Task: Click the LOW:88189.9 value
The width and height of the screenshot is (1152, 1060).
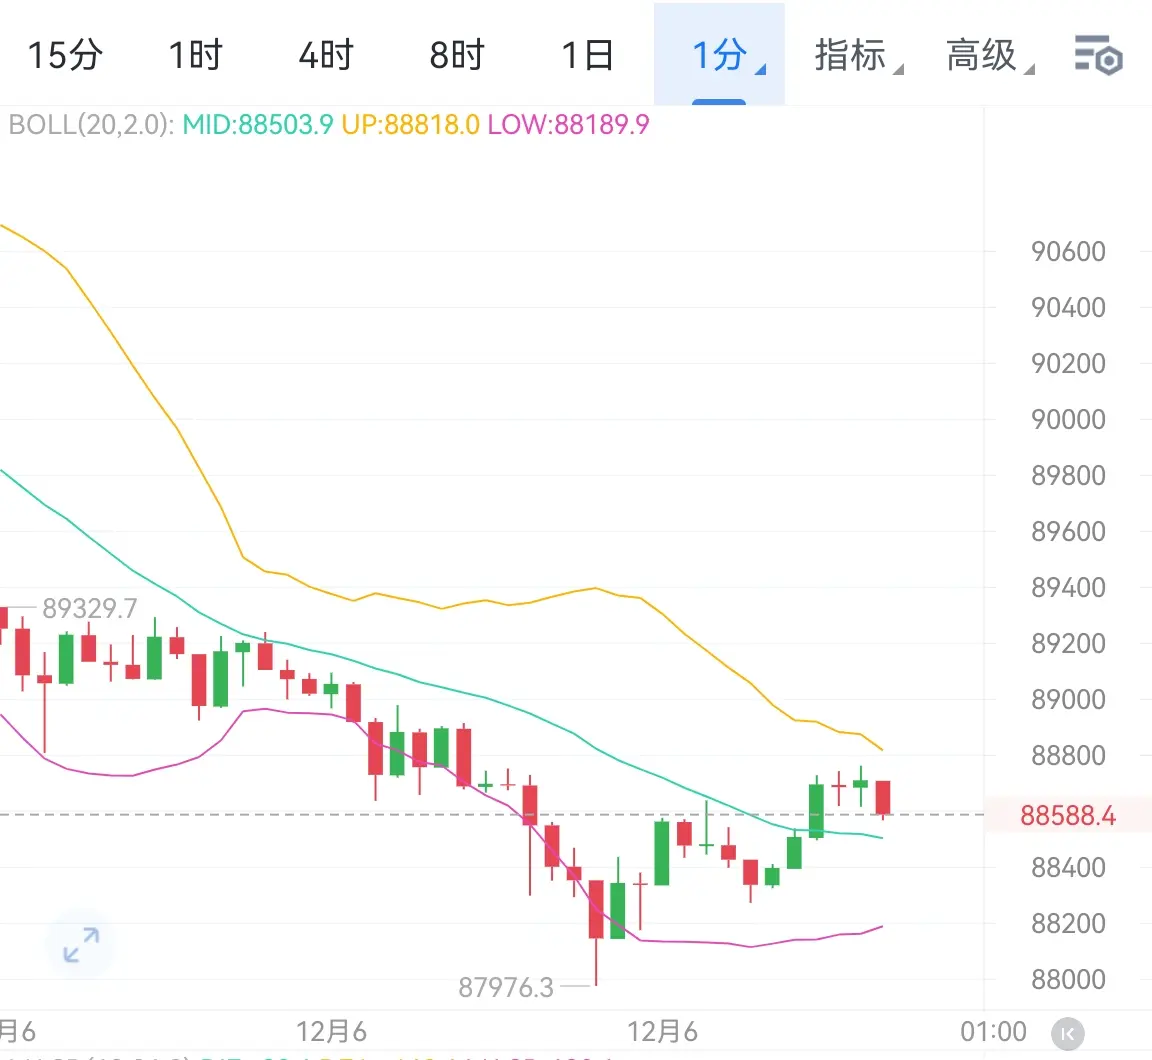Action: click(569, 124)
